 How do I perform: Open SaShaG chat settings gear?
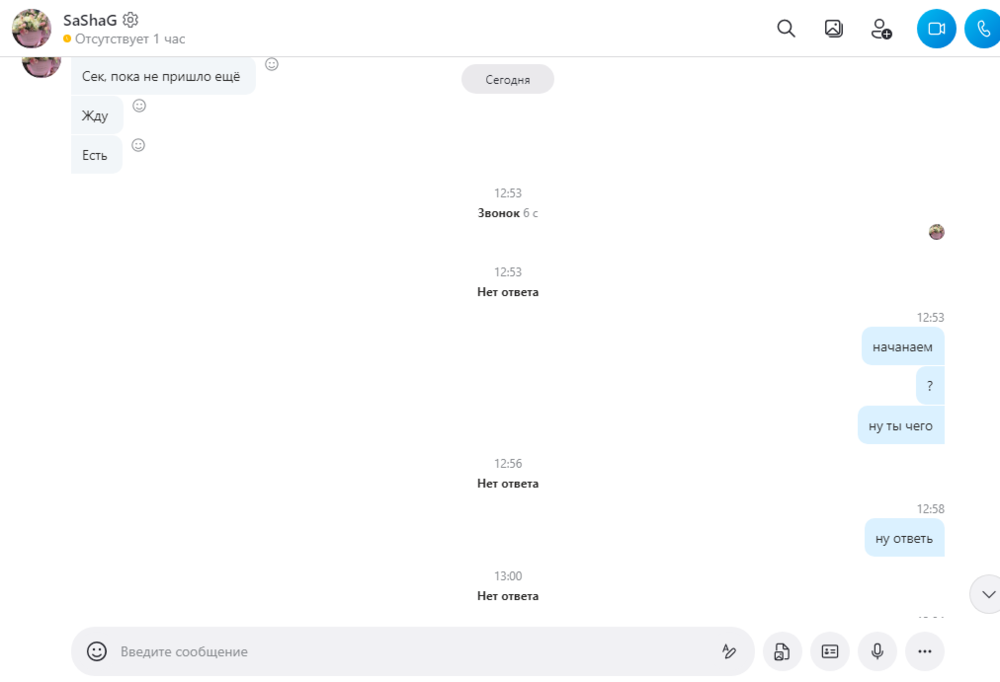coord(131,19)
